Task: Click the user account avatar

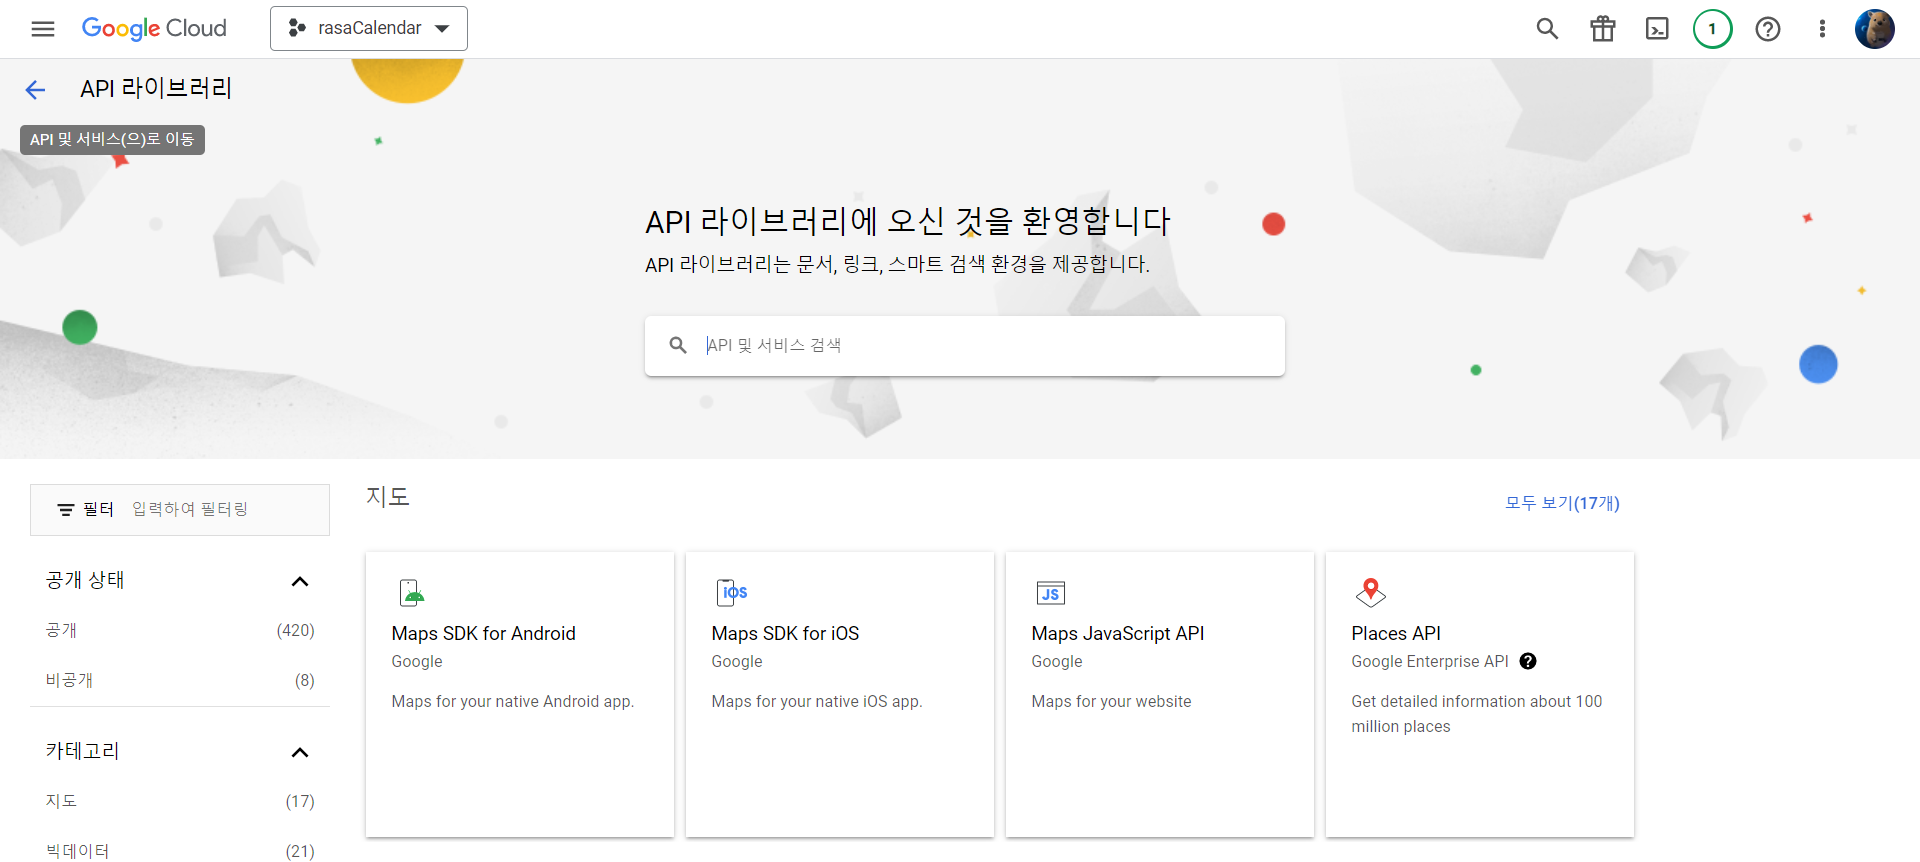Action: pyautogui.click(x=1874, y=29)
